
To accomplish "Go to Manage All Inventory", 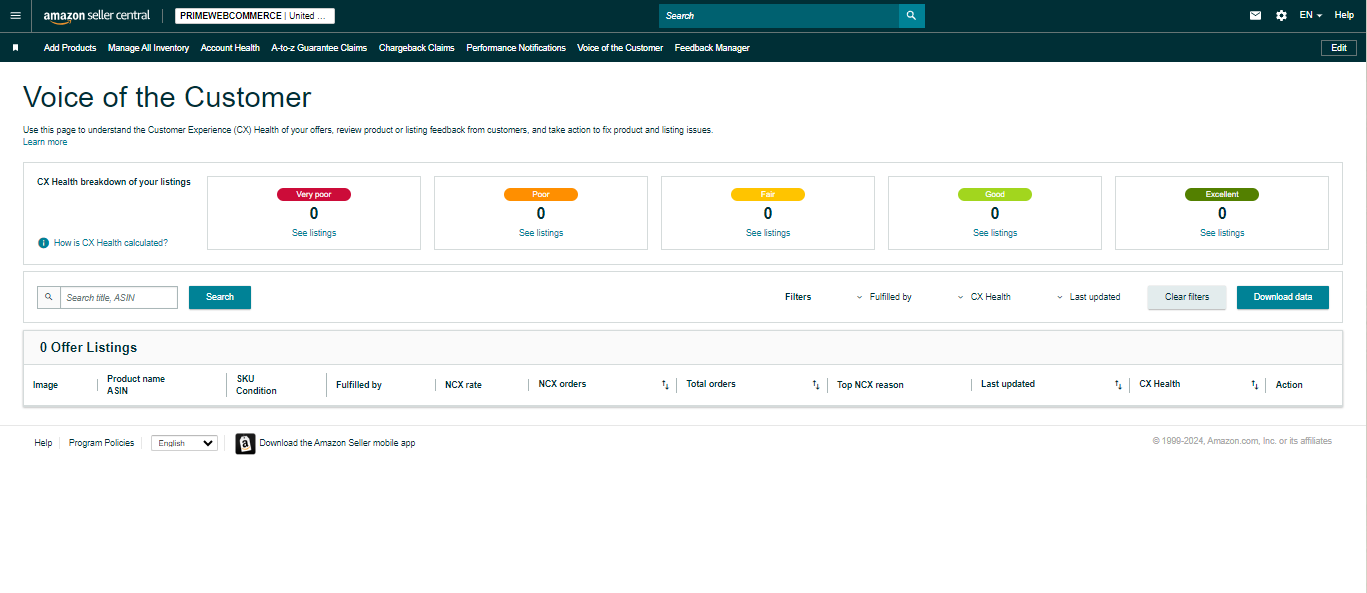I will (x=148, y=48).
